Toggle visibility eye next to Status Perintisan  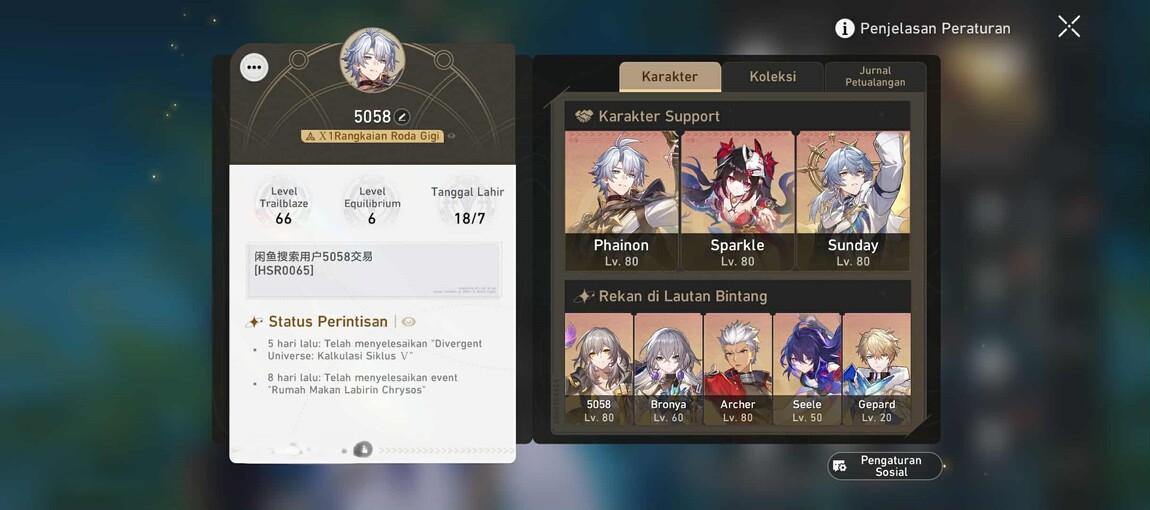click(409, 321)
